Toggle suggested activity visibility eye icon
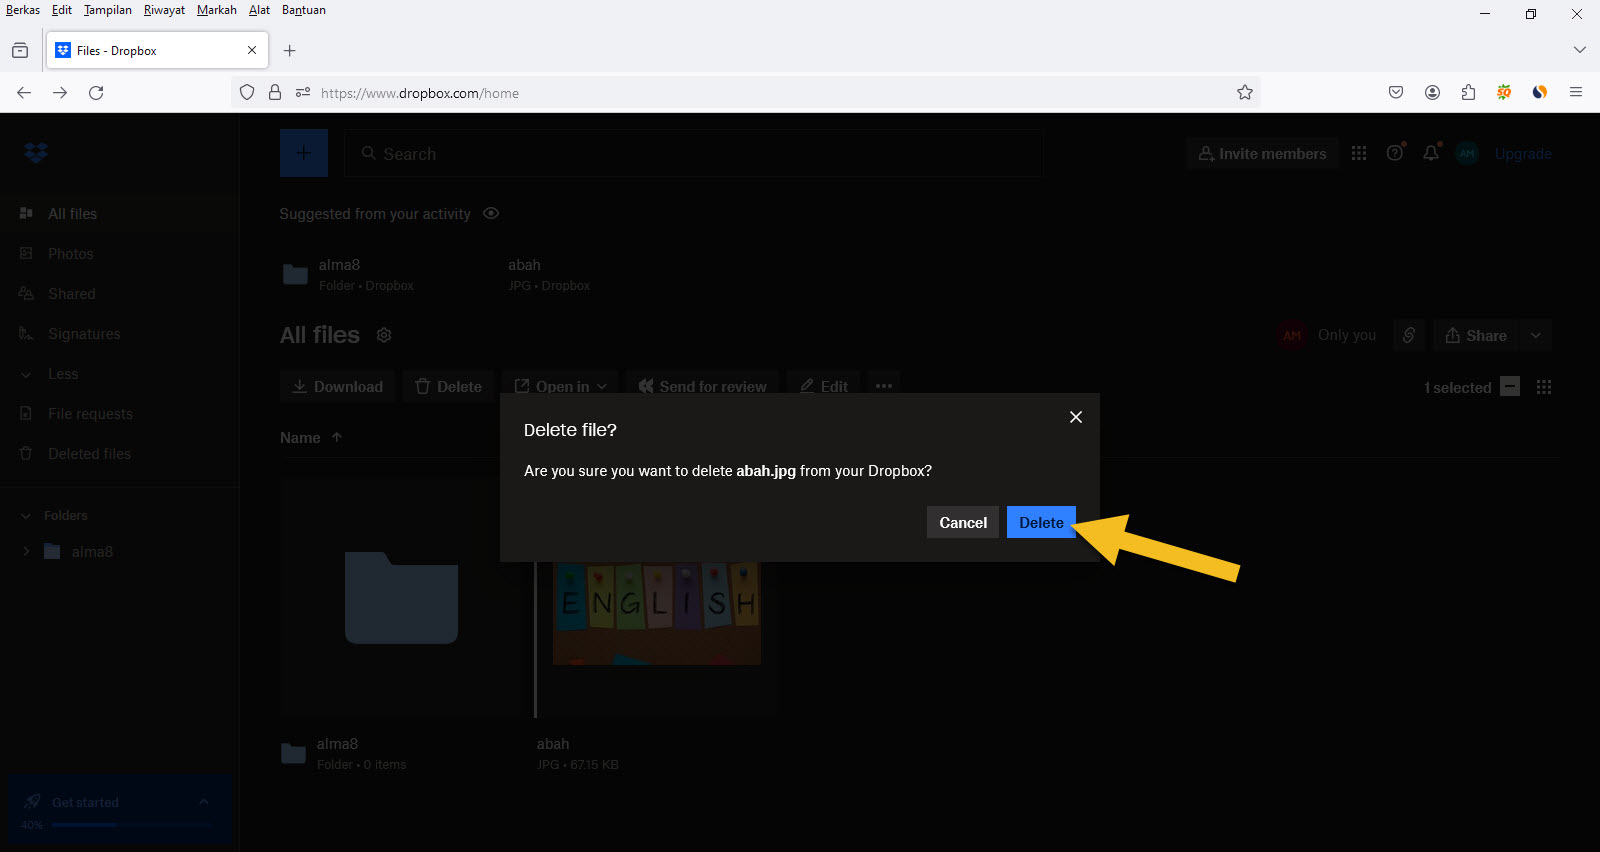Screen dimensions: 1600x852 coord(491,213)
